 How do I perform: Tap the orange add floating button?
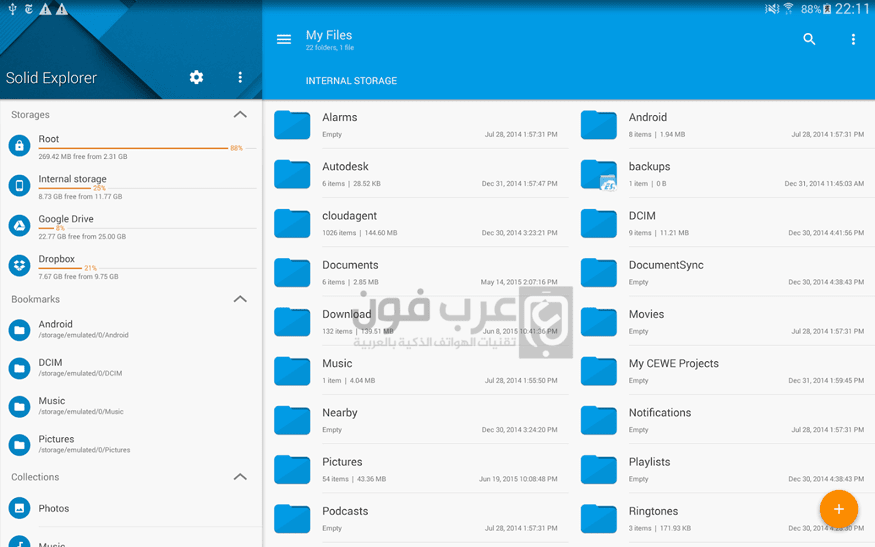(x=838, y=509)
